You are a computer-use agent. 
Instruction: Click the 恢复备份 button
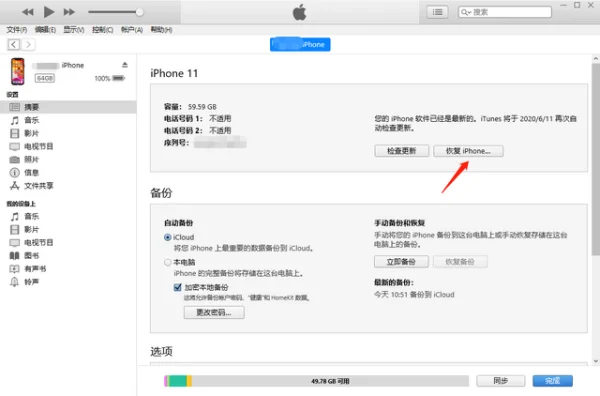coord(460,262)
